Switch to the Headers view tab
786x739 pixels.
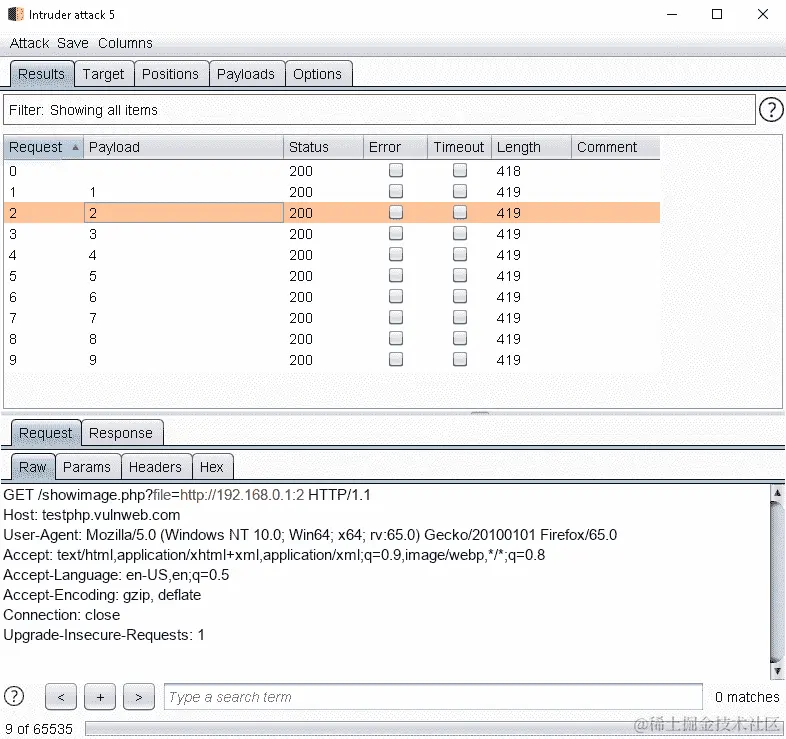point(155,467)
